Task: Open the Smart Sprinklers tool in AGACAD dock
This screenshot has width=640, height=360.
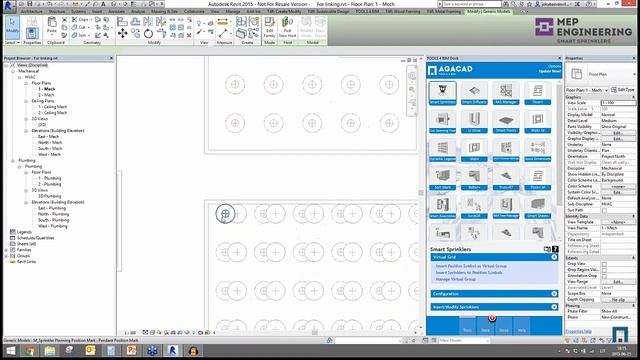Action: click(442, 93)
